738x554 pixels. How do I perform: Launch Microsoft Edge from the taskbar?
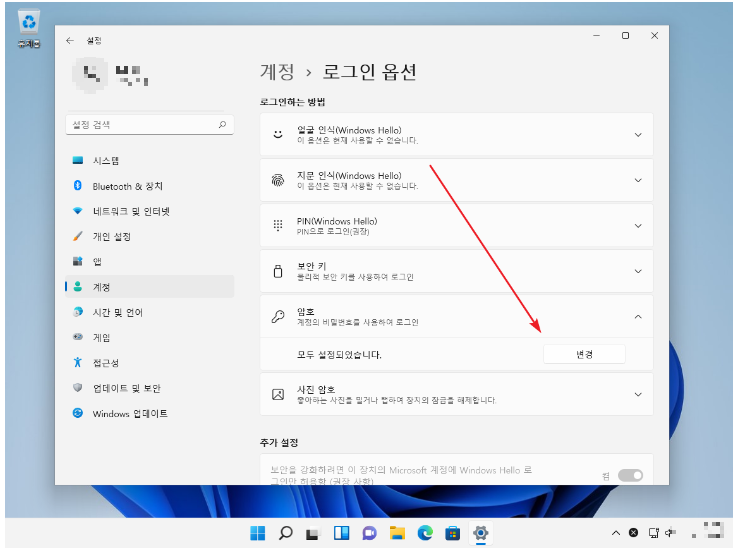[x=425, y=533]
